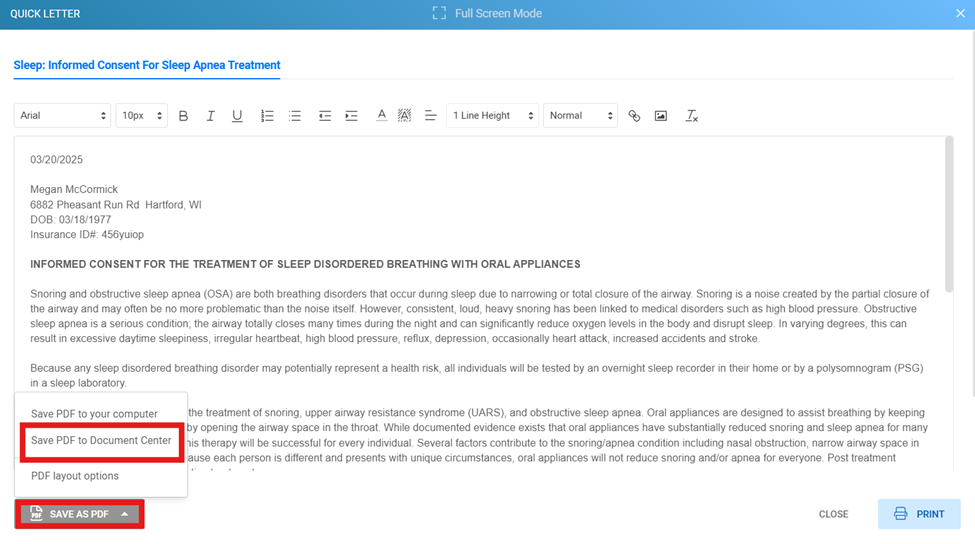Screen dimensions: 975x544
Task: Click the Full Screen Mode icon
Action: [439, 13]
